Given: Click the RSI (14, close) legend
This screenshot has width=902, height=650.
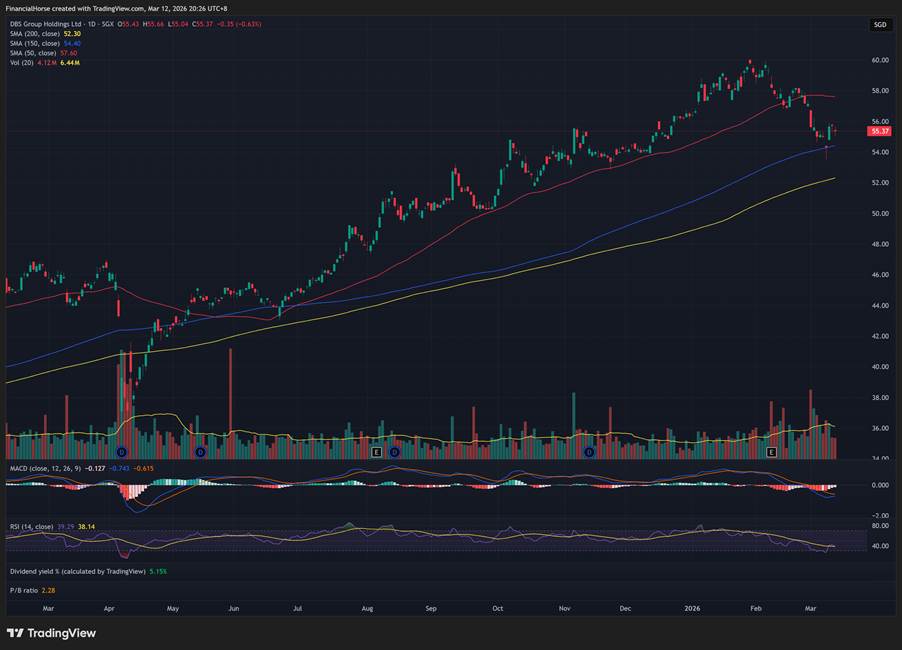Looking at the screenshot, I should (x=32, y=526).
